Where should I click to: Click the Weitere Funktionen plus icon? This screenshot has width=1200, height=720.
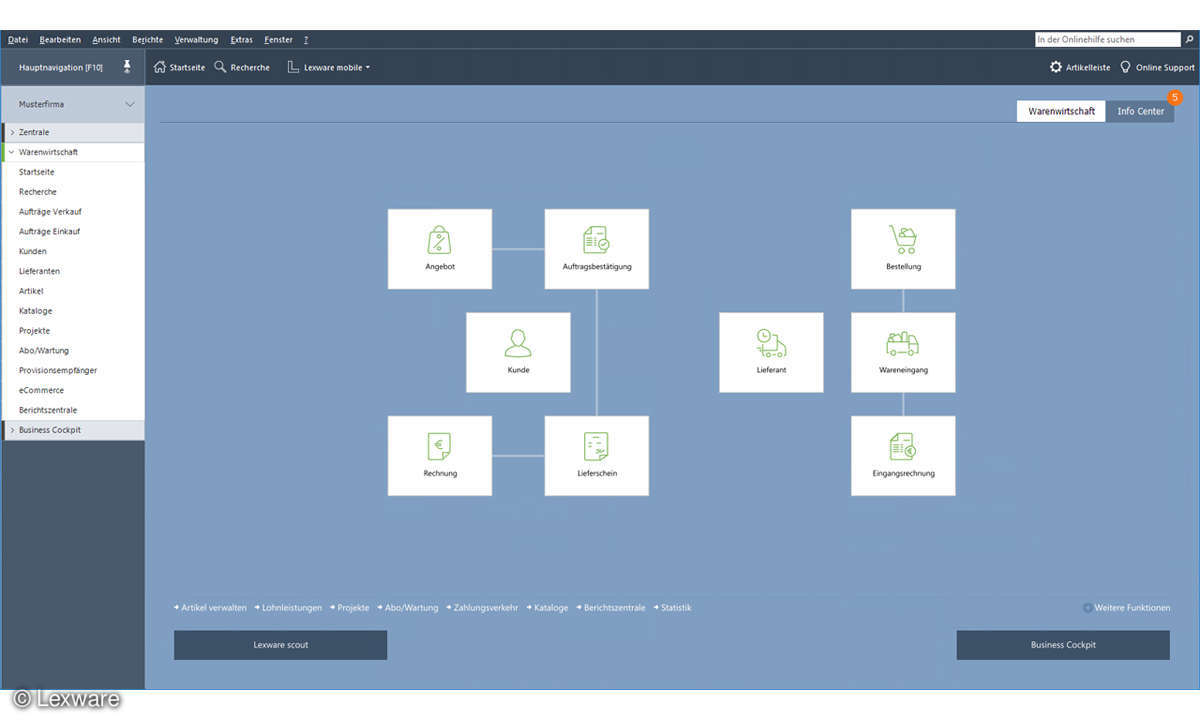pyautogui.click(x=1087, y=608)
